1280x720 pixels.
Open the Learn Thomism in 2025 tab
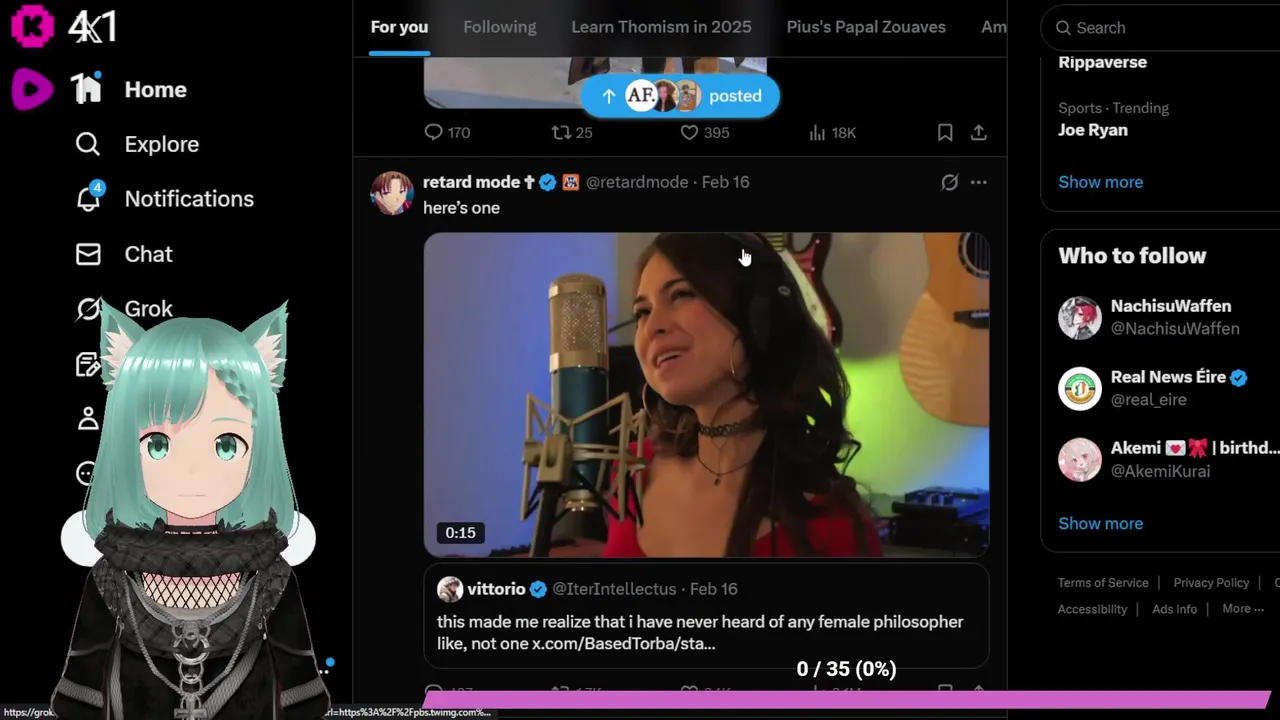661,27
